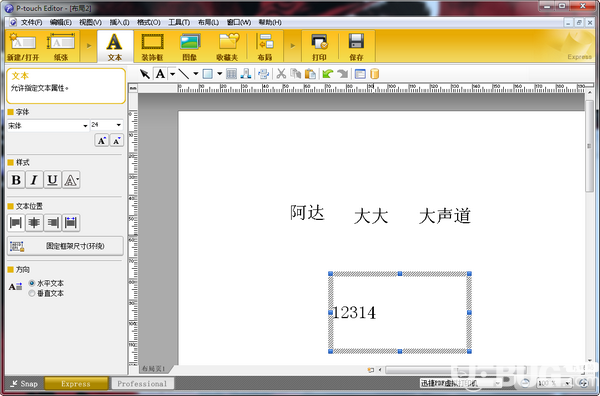The width and height of the screenshot is (600, 396).
Task: Insert a table with table icon
Action: point(232,74)
